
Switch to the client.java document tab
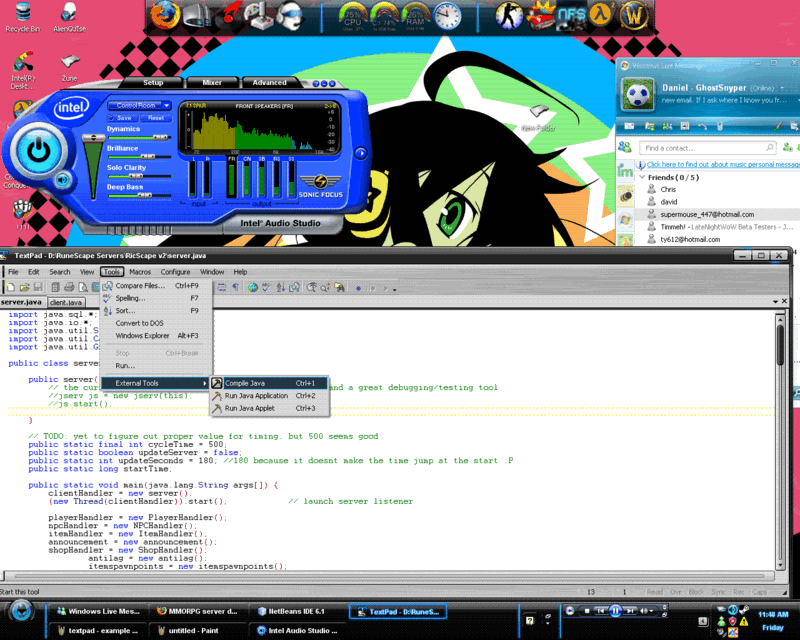(65, 301)
